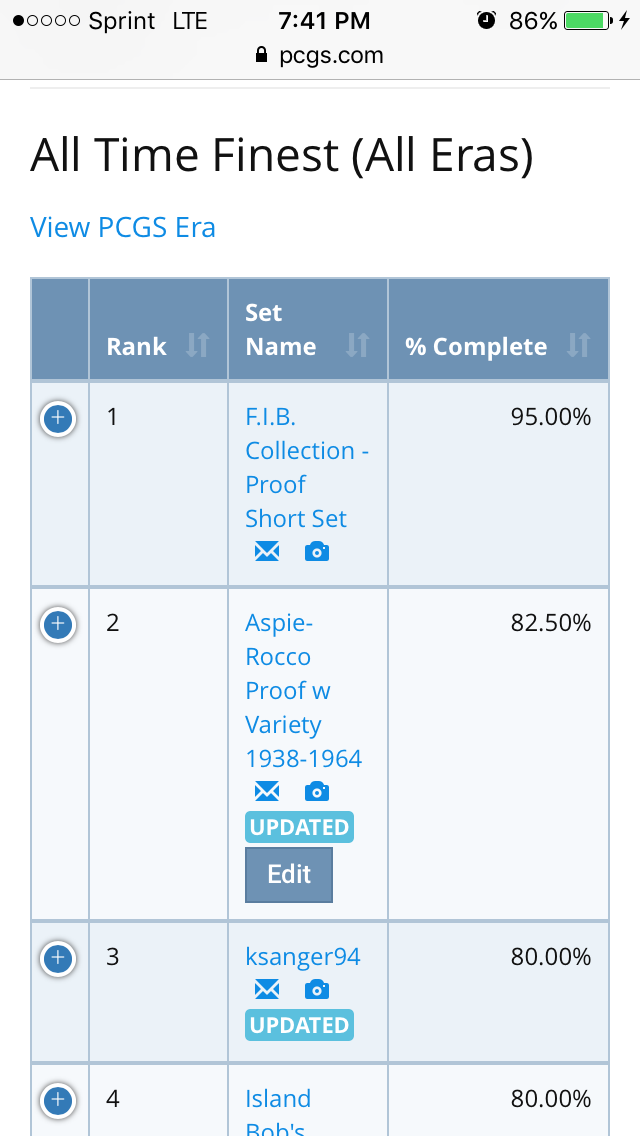Open View PCGS Era link
640x1136 pixels.
click(122, 227)
